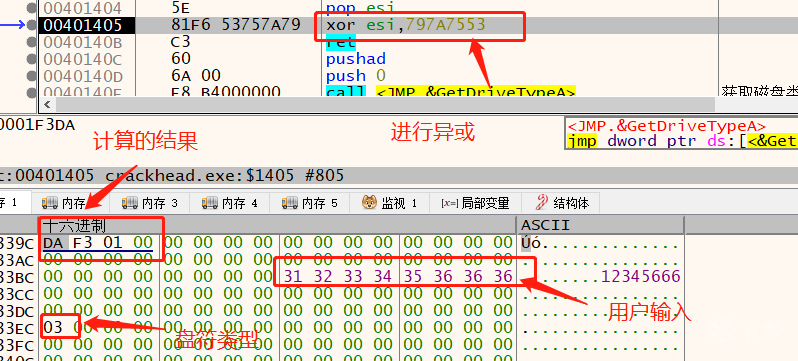Screen dimensions: 798x361
Task: Click ASCII characters Úó in first row
Action: pyautogui.click(x=531, y=243)
